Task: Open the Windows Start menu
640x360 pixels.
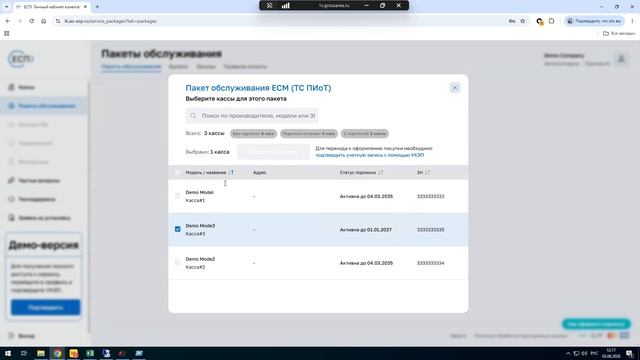Action: [x=8, y=353]
